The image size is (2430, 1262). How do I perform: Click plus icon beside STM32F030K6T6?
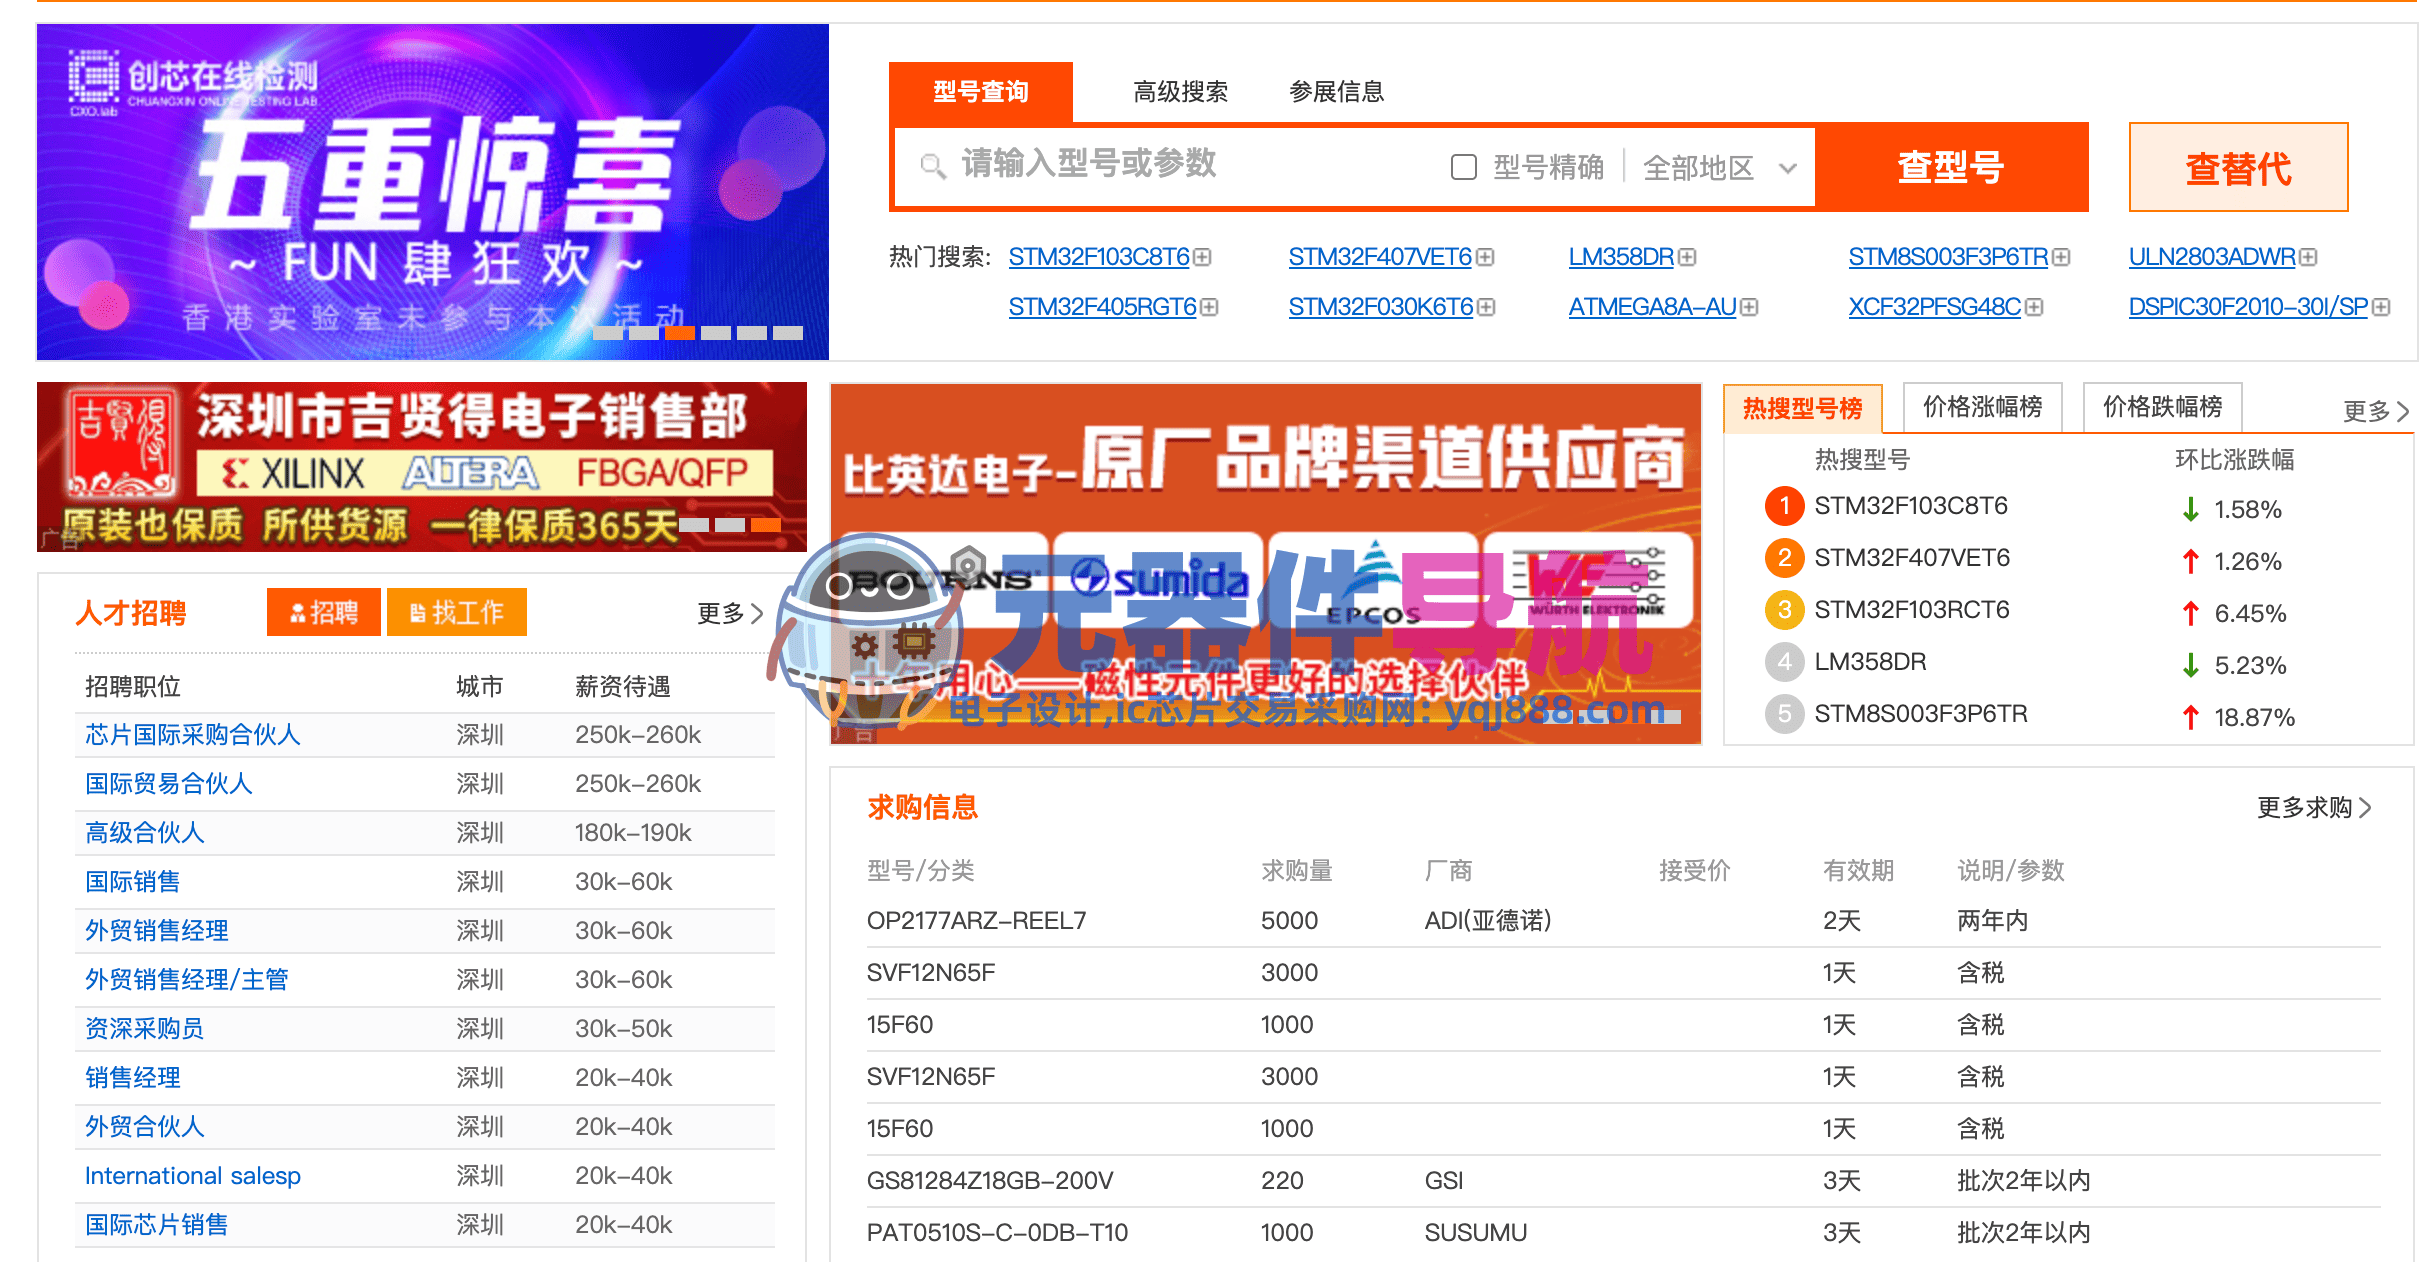click(x=1486, y=307)
